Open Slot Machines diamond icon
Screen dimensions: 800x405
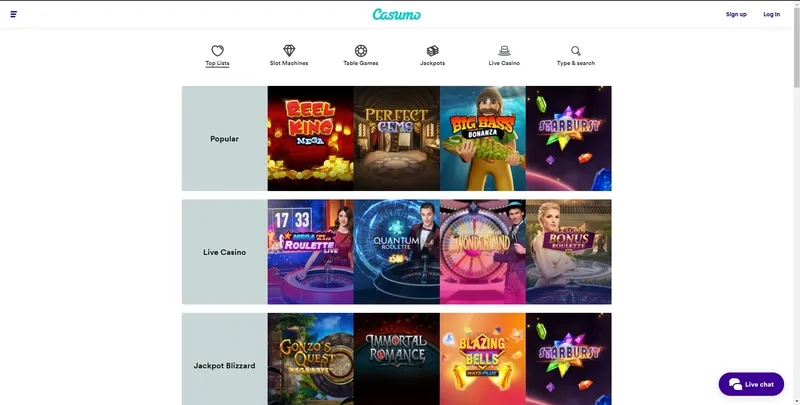pos(289,50)
